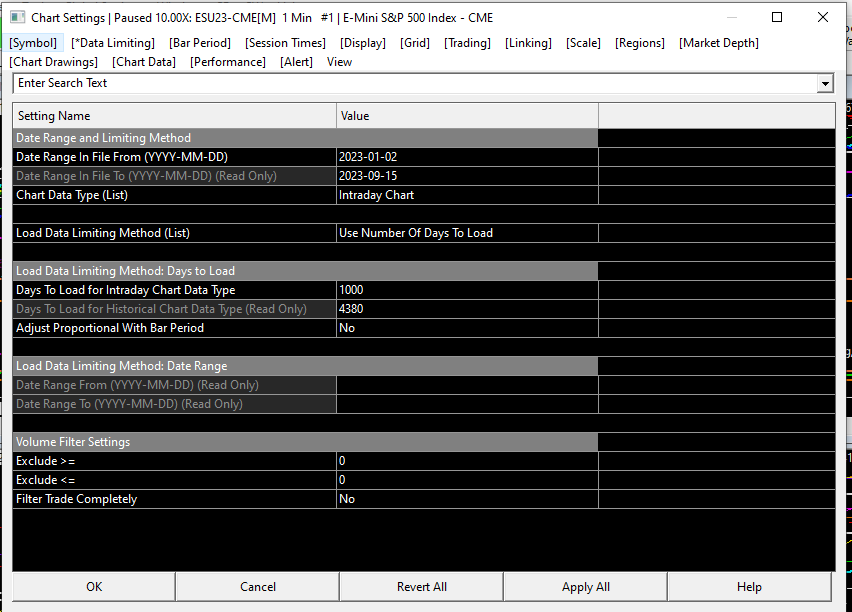Focus the Enter Search Text field
This screenshot has width=852, height=612.
click(415, 84)
